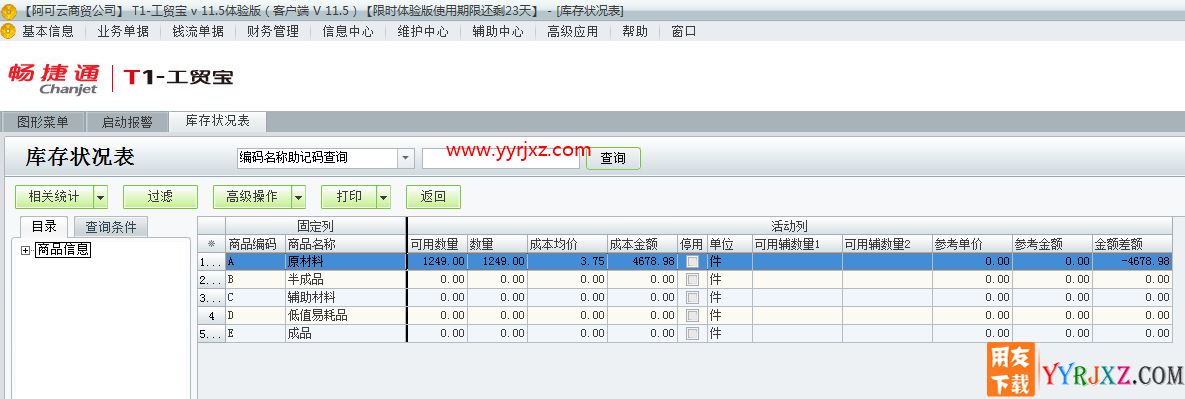Toggle 停用 checkbox for 半成品 row
The height and width of the screenshot is (399, 1185).
coord(692,280)
